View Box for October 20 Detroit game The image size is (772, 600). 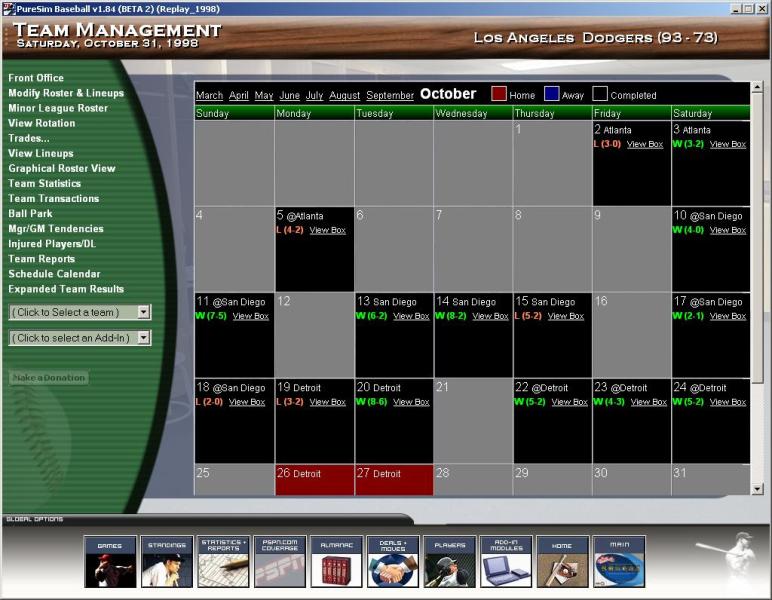pos(411,402)
